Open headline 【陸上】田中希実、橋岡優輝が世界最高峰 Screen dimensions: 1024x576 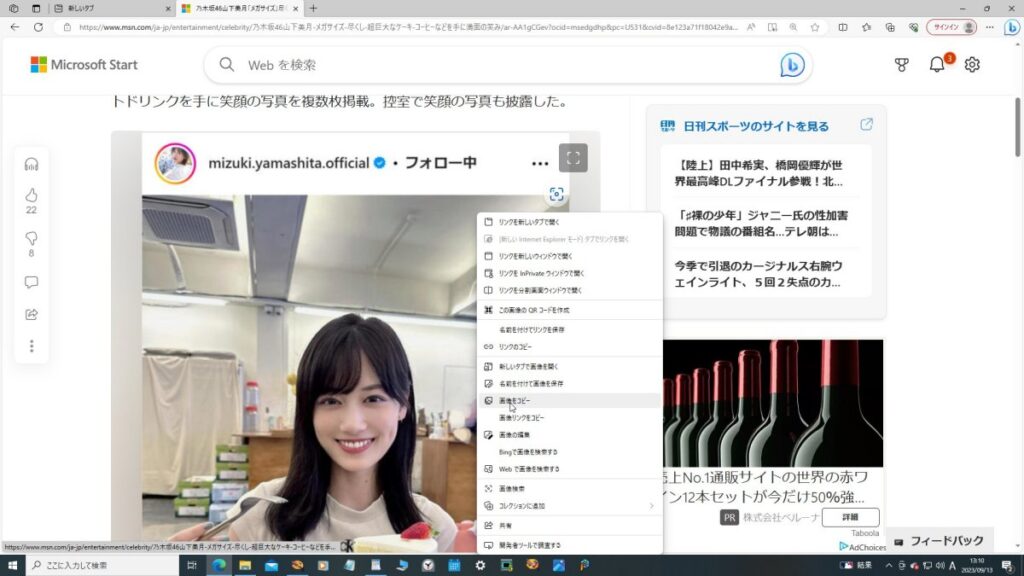[x=758, y=173]
